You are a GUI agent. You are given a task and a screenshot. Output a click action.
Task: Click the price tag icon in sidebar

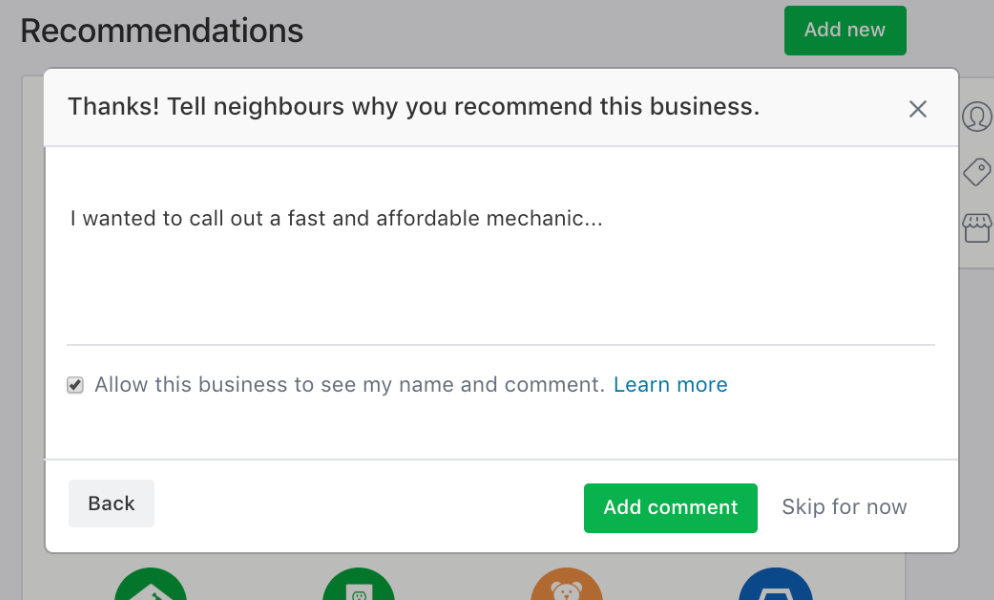coord(978,172)
